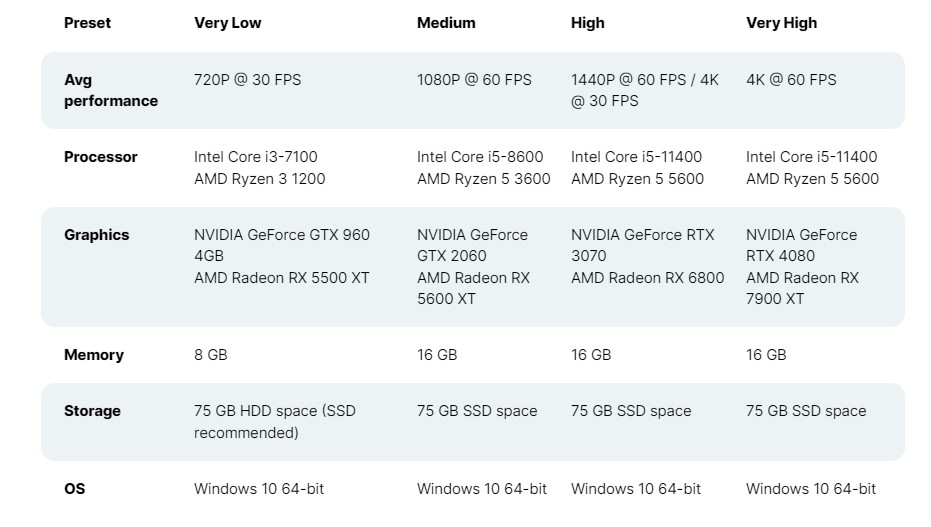Select the Processor row label
This screenshot has width=931, height=527.
[100, 157]
